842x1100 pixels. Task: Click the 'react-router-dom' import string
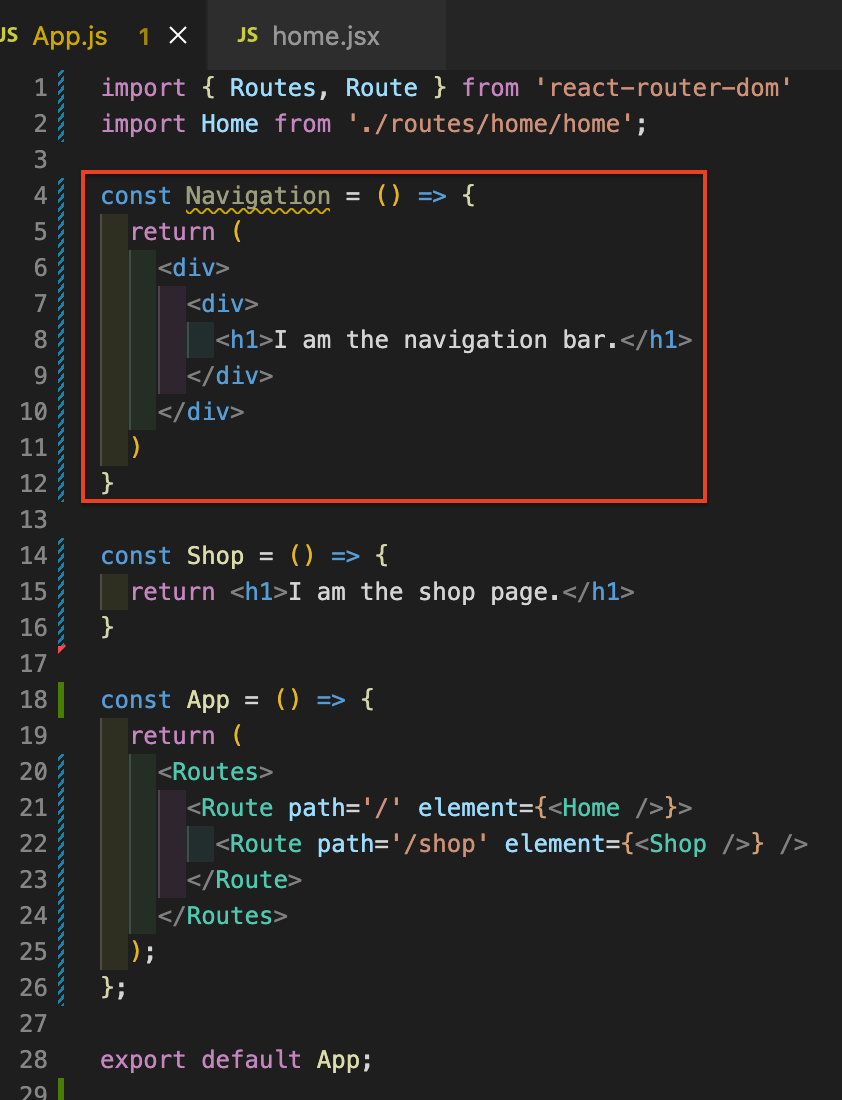(x=663, y=88)
